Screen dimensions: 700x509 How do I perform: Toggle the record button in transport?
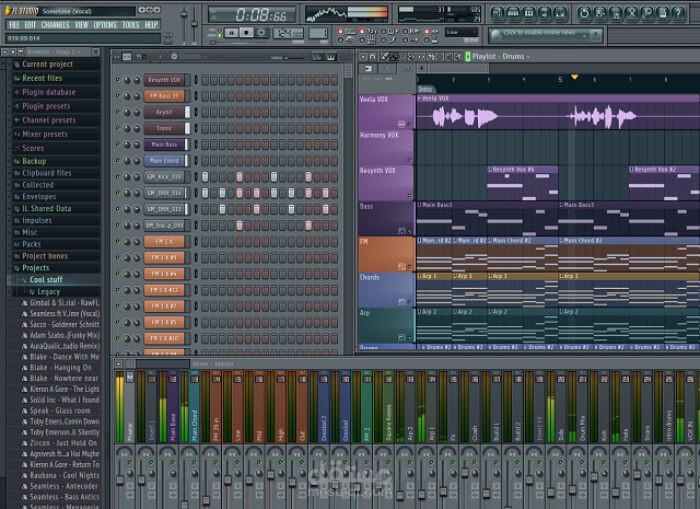(262, 33)
